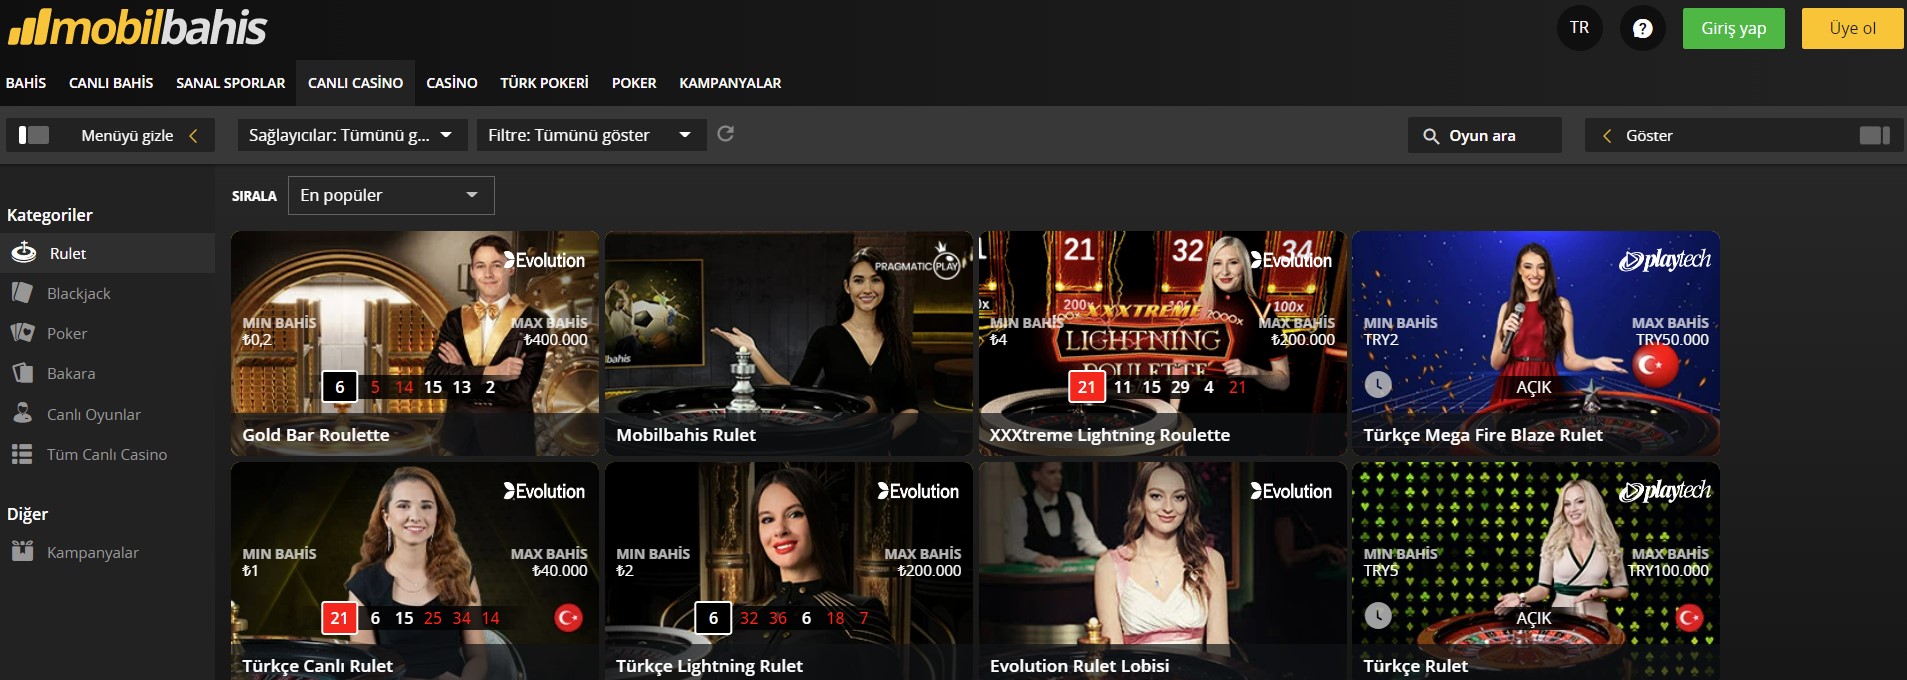Click the refresh filters icon
The image size is (1907, 680).
[726, 134]
